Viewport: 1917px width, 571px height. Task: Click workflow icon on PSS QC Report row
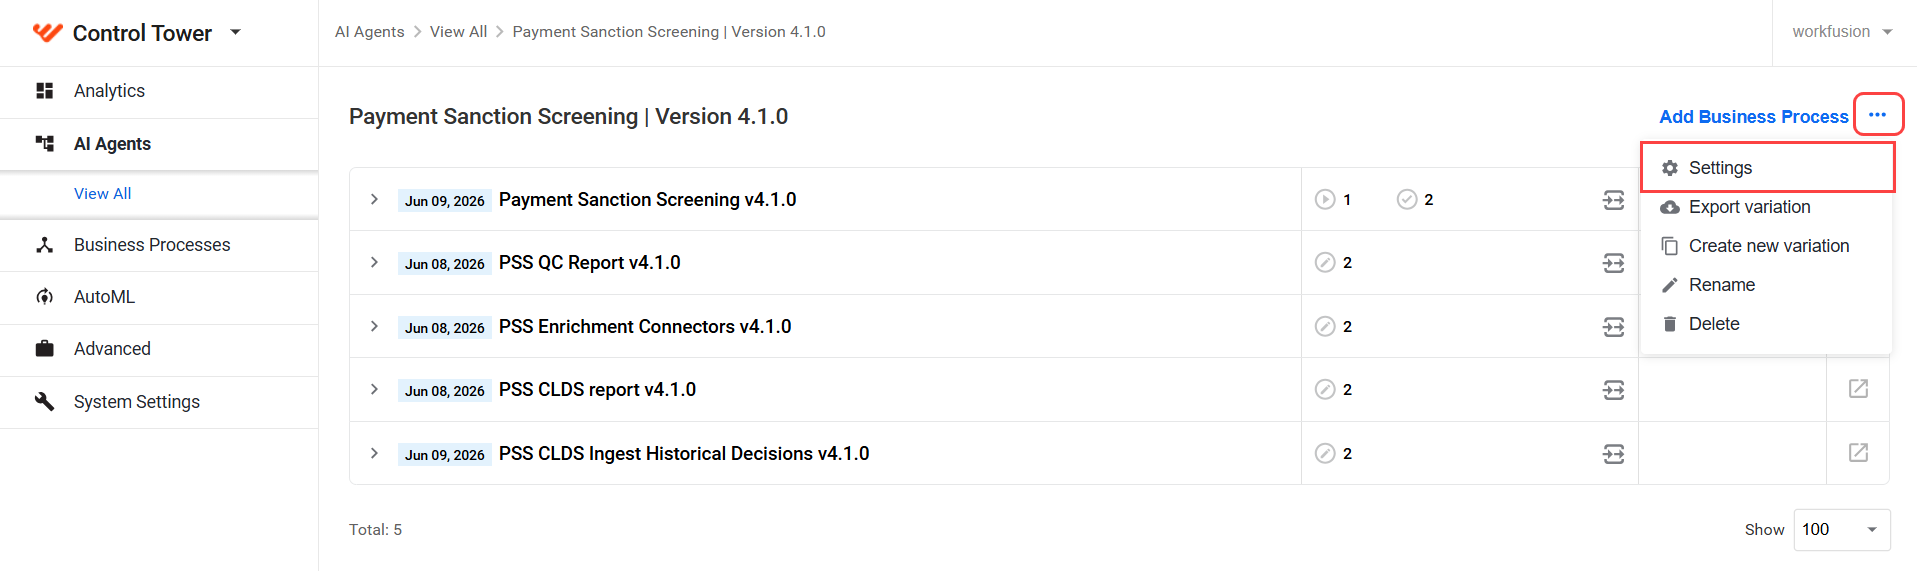[x=1613, y=263]
